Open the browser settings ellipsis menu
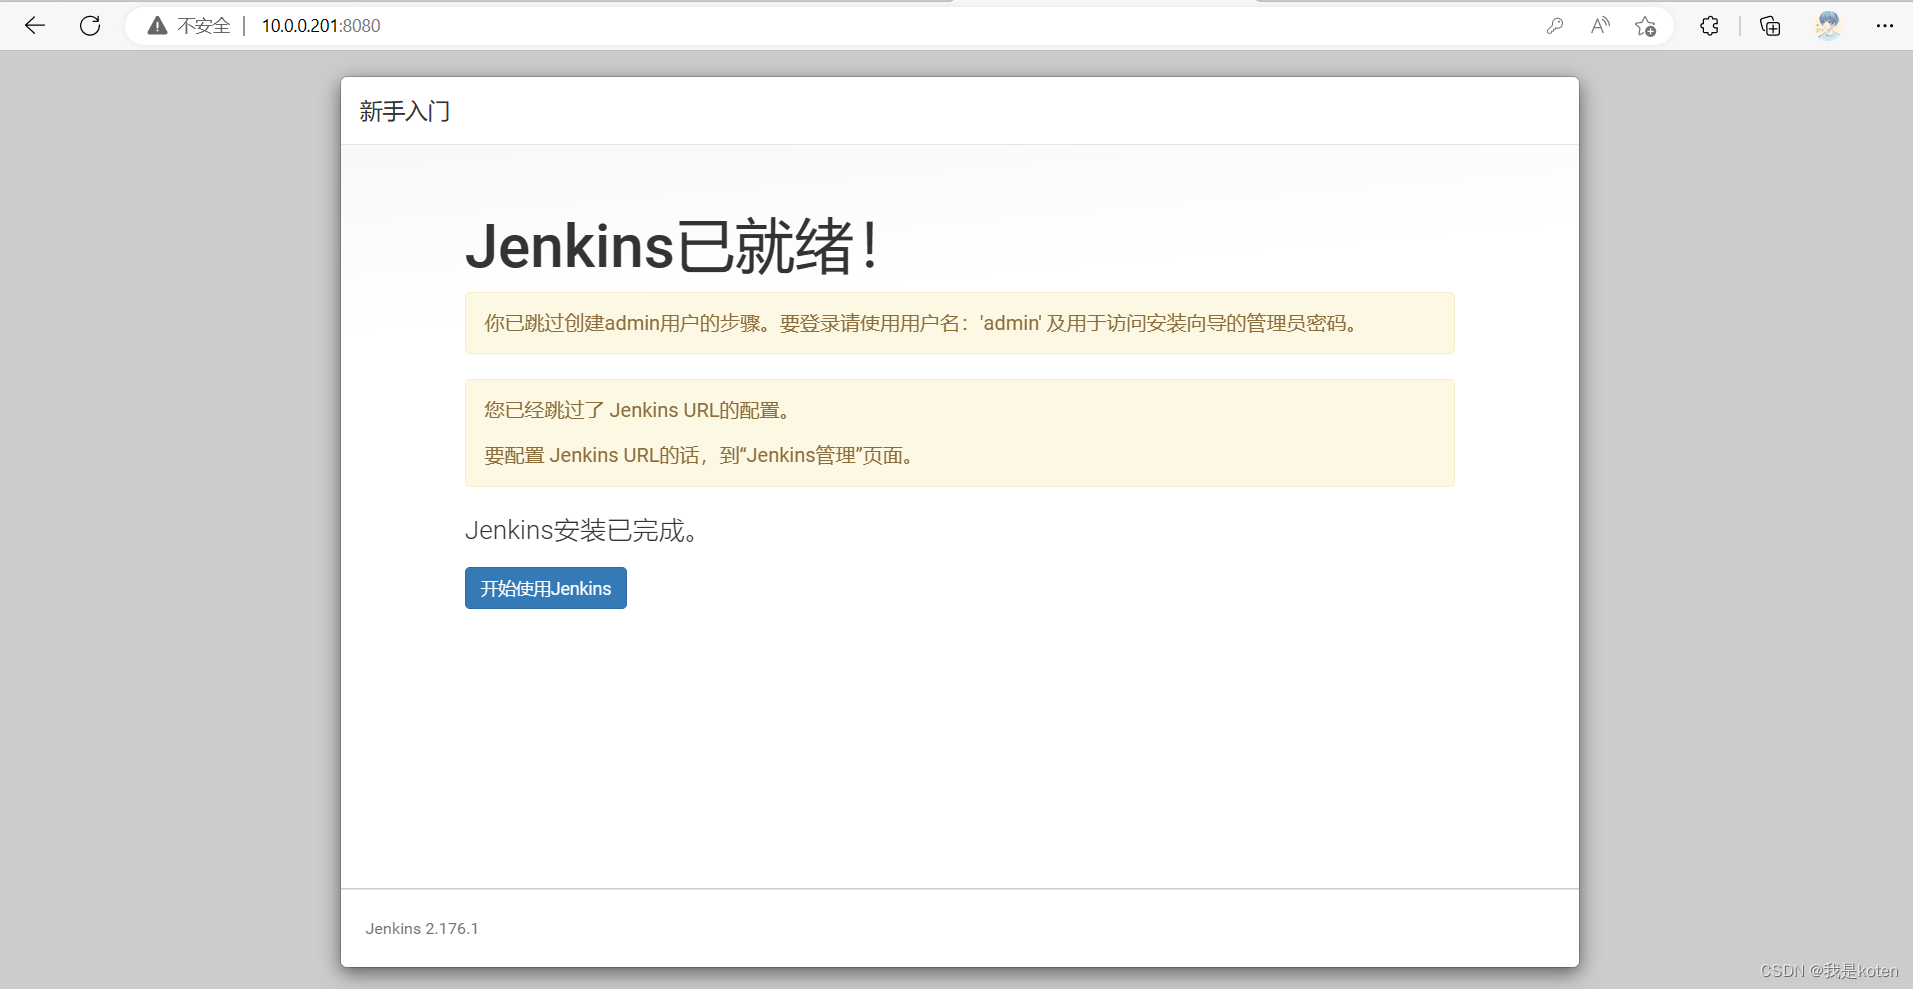This screenshot has height=989, width=1913. 1885,26
